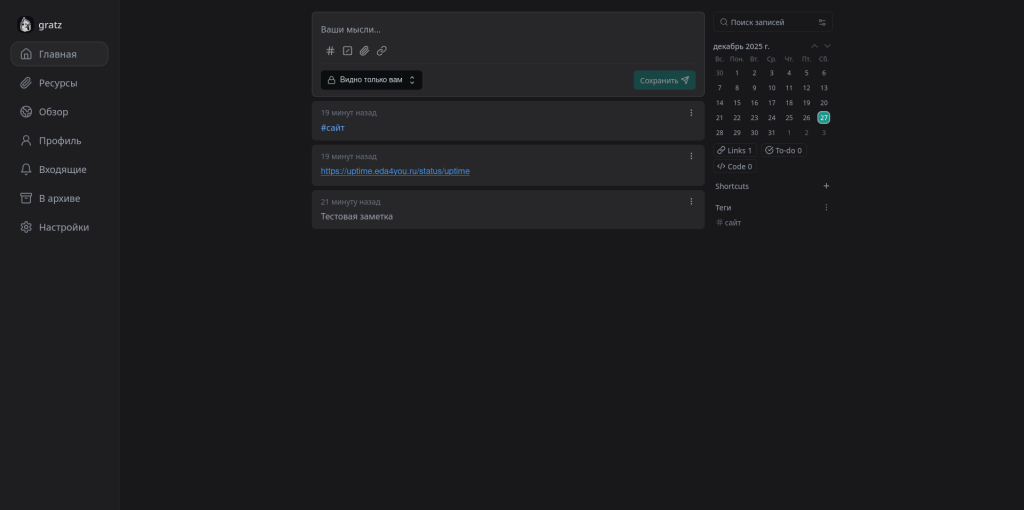Viewport: 1024px width, 510px height.
Task: Open the gratz user menu
Action: pyautogui.click(x=42, y=24)
